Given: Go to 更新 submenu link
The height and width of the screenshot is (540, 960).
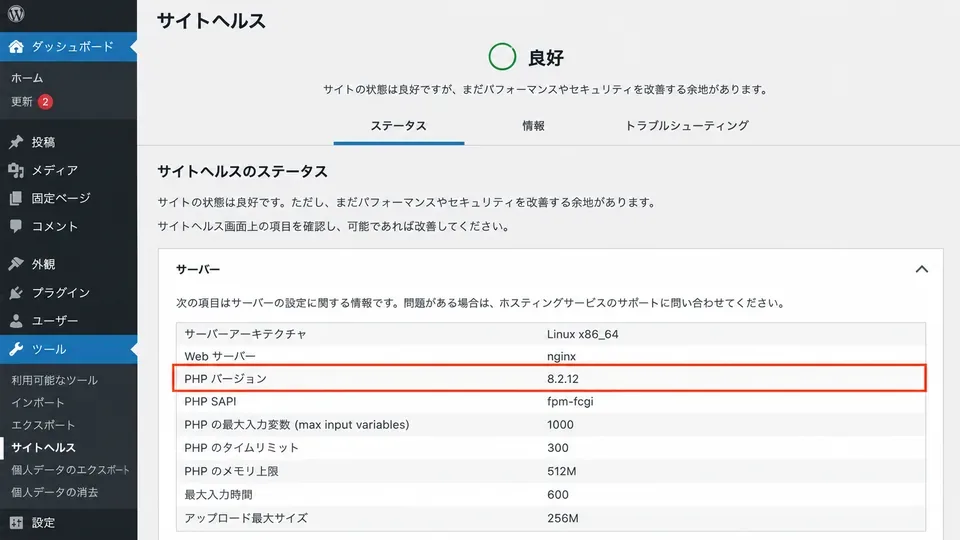Looking at the screenshot, I should pos(21,102).
